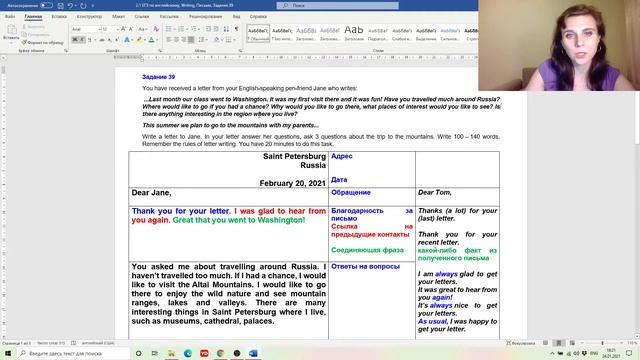
Task: Apply yellow text highlight color
Action: (x=139, y=40)
